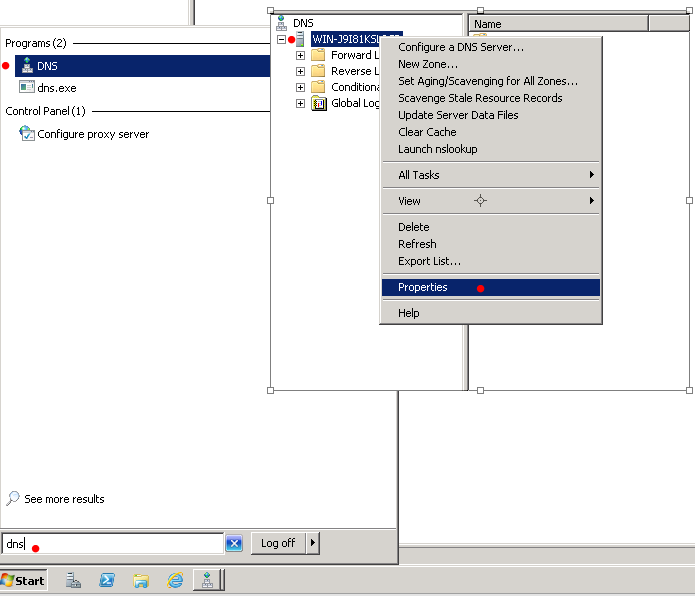The width and height of the screenshot is (695, 597).
Task: Choose Configure a DNS Server from menu
Action: click(491, 47)
